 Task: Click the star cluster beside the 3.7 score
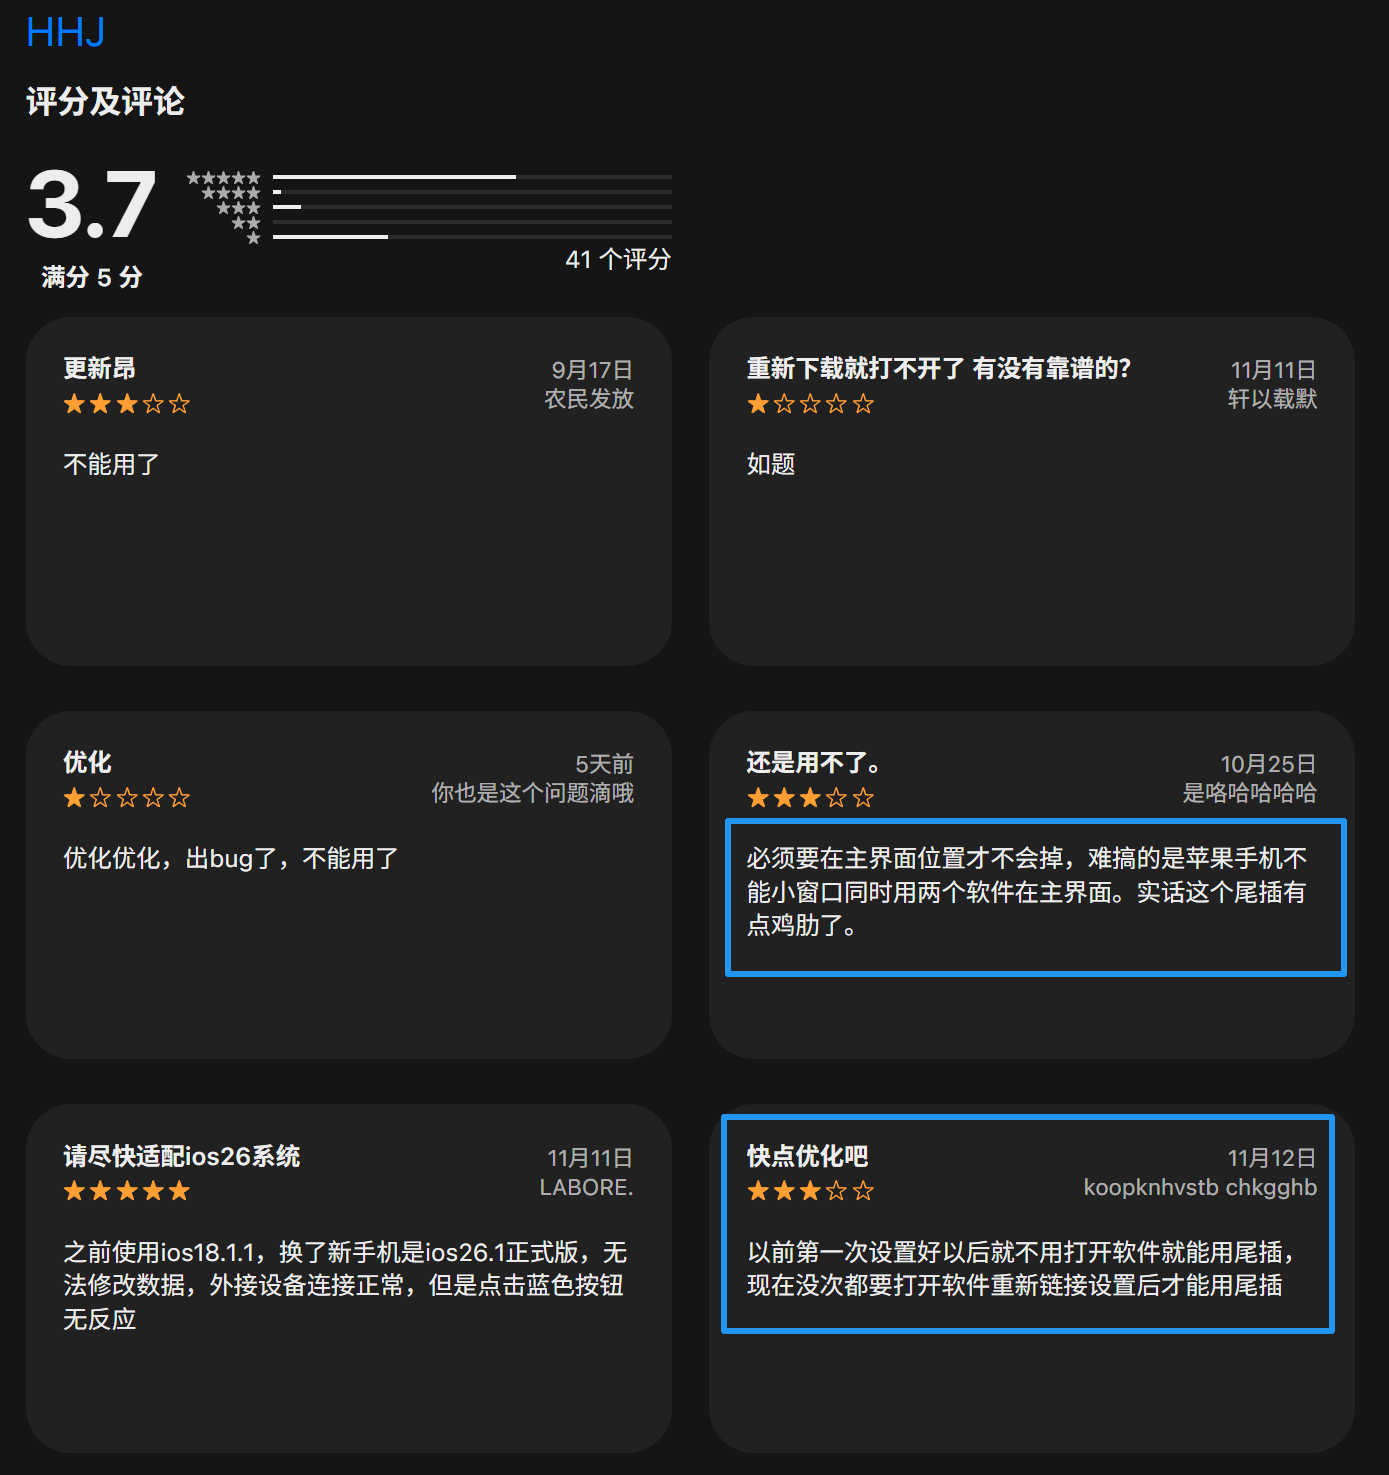pyautogui.click(x=222, y=205)
